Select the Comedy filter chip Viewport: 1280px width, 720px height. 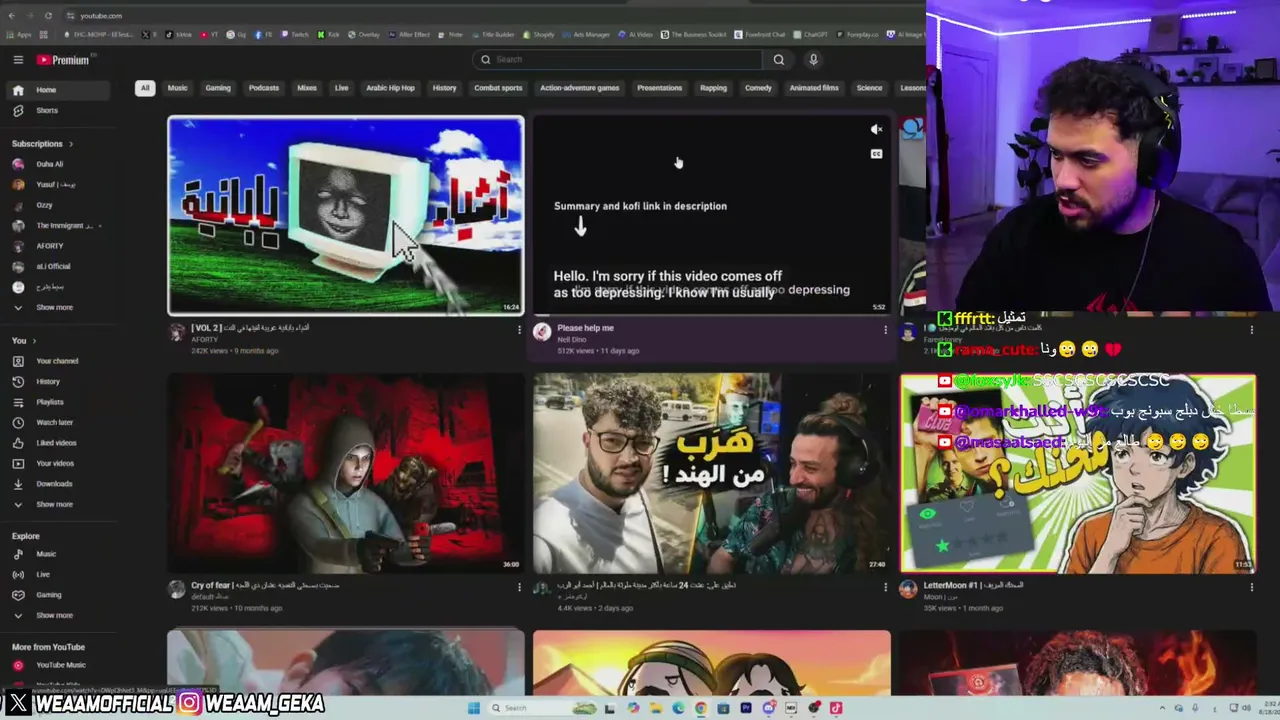(758, 88)
